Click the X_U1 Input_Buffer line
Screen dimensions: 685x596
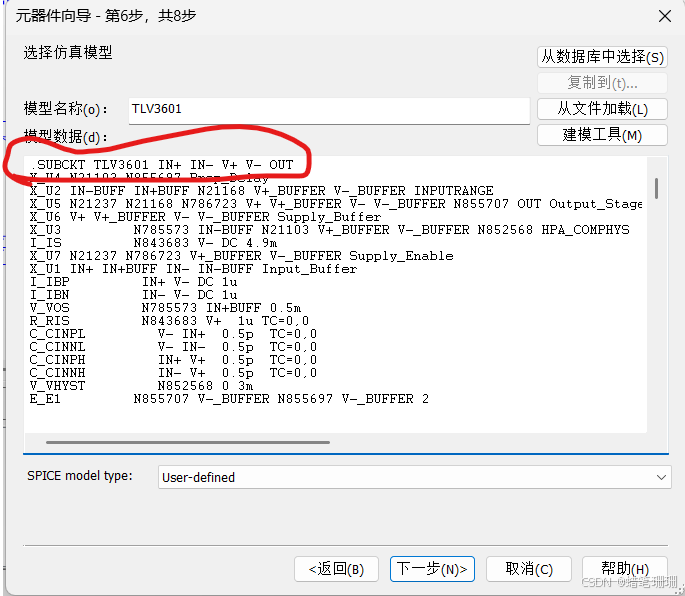point(194,269)
